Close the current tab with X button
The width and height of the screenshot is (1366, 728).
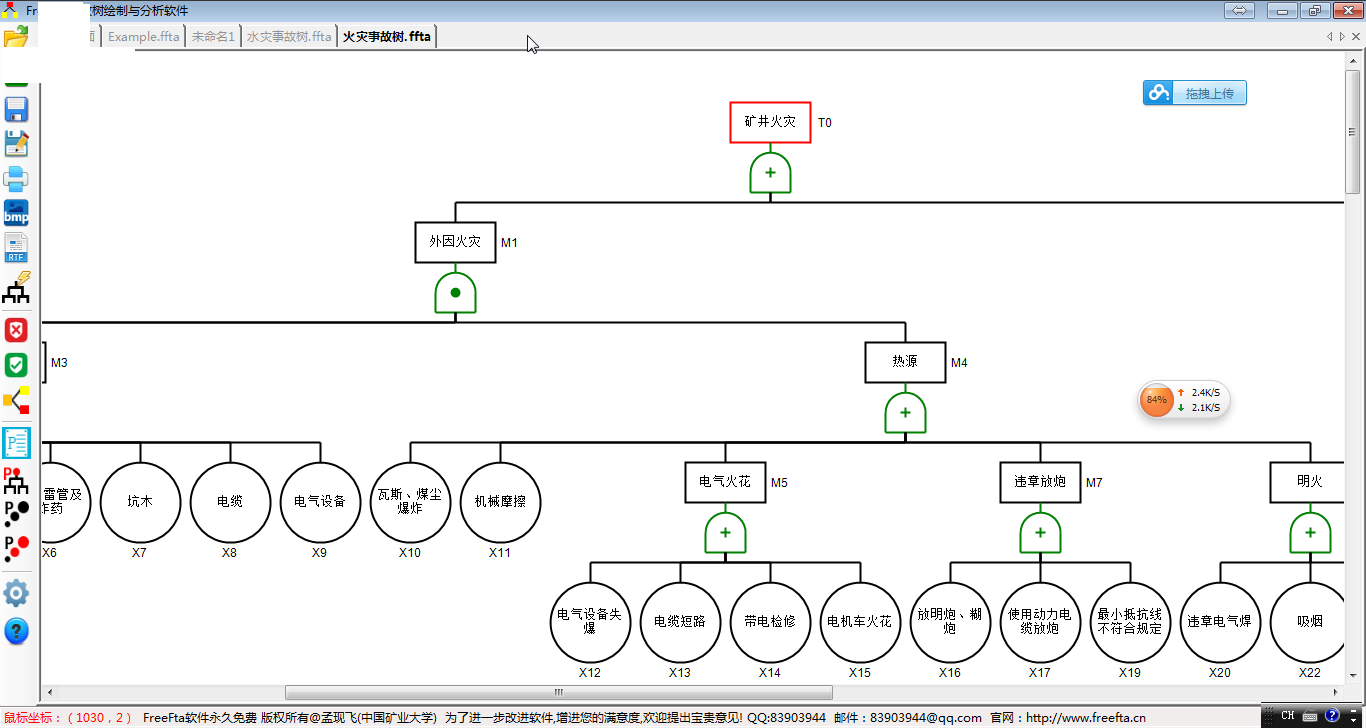click(x=1357, y=36)
